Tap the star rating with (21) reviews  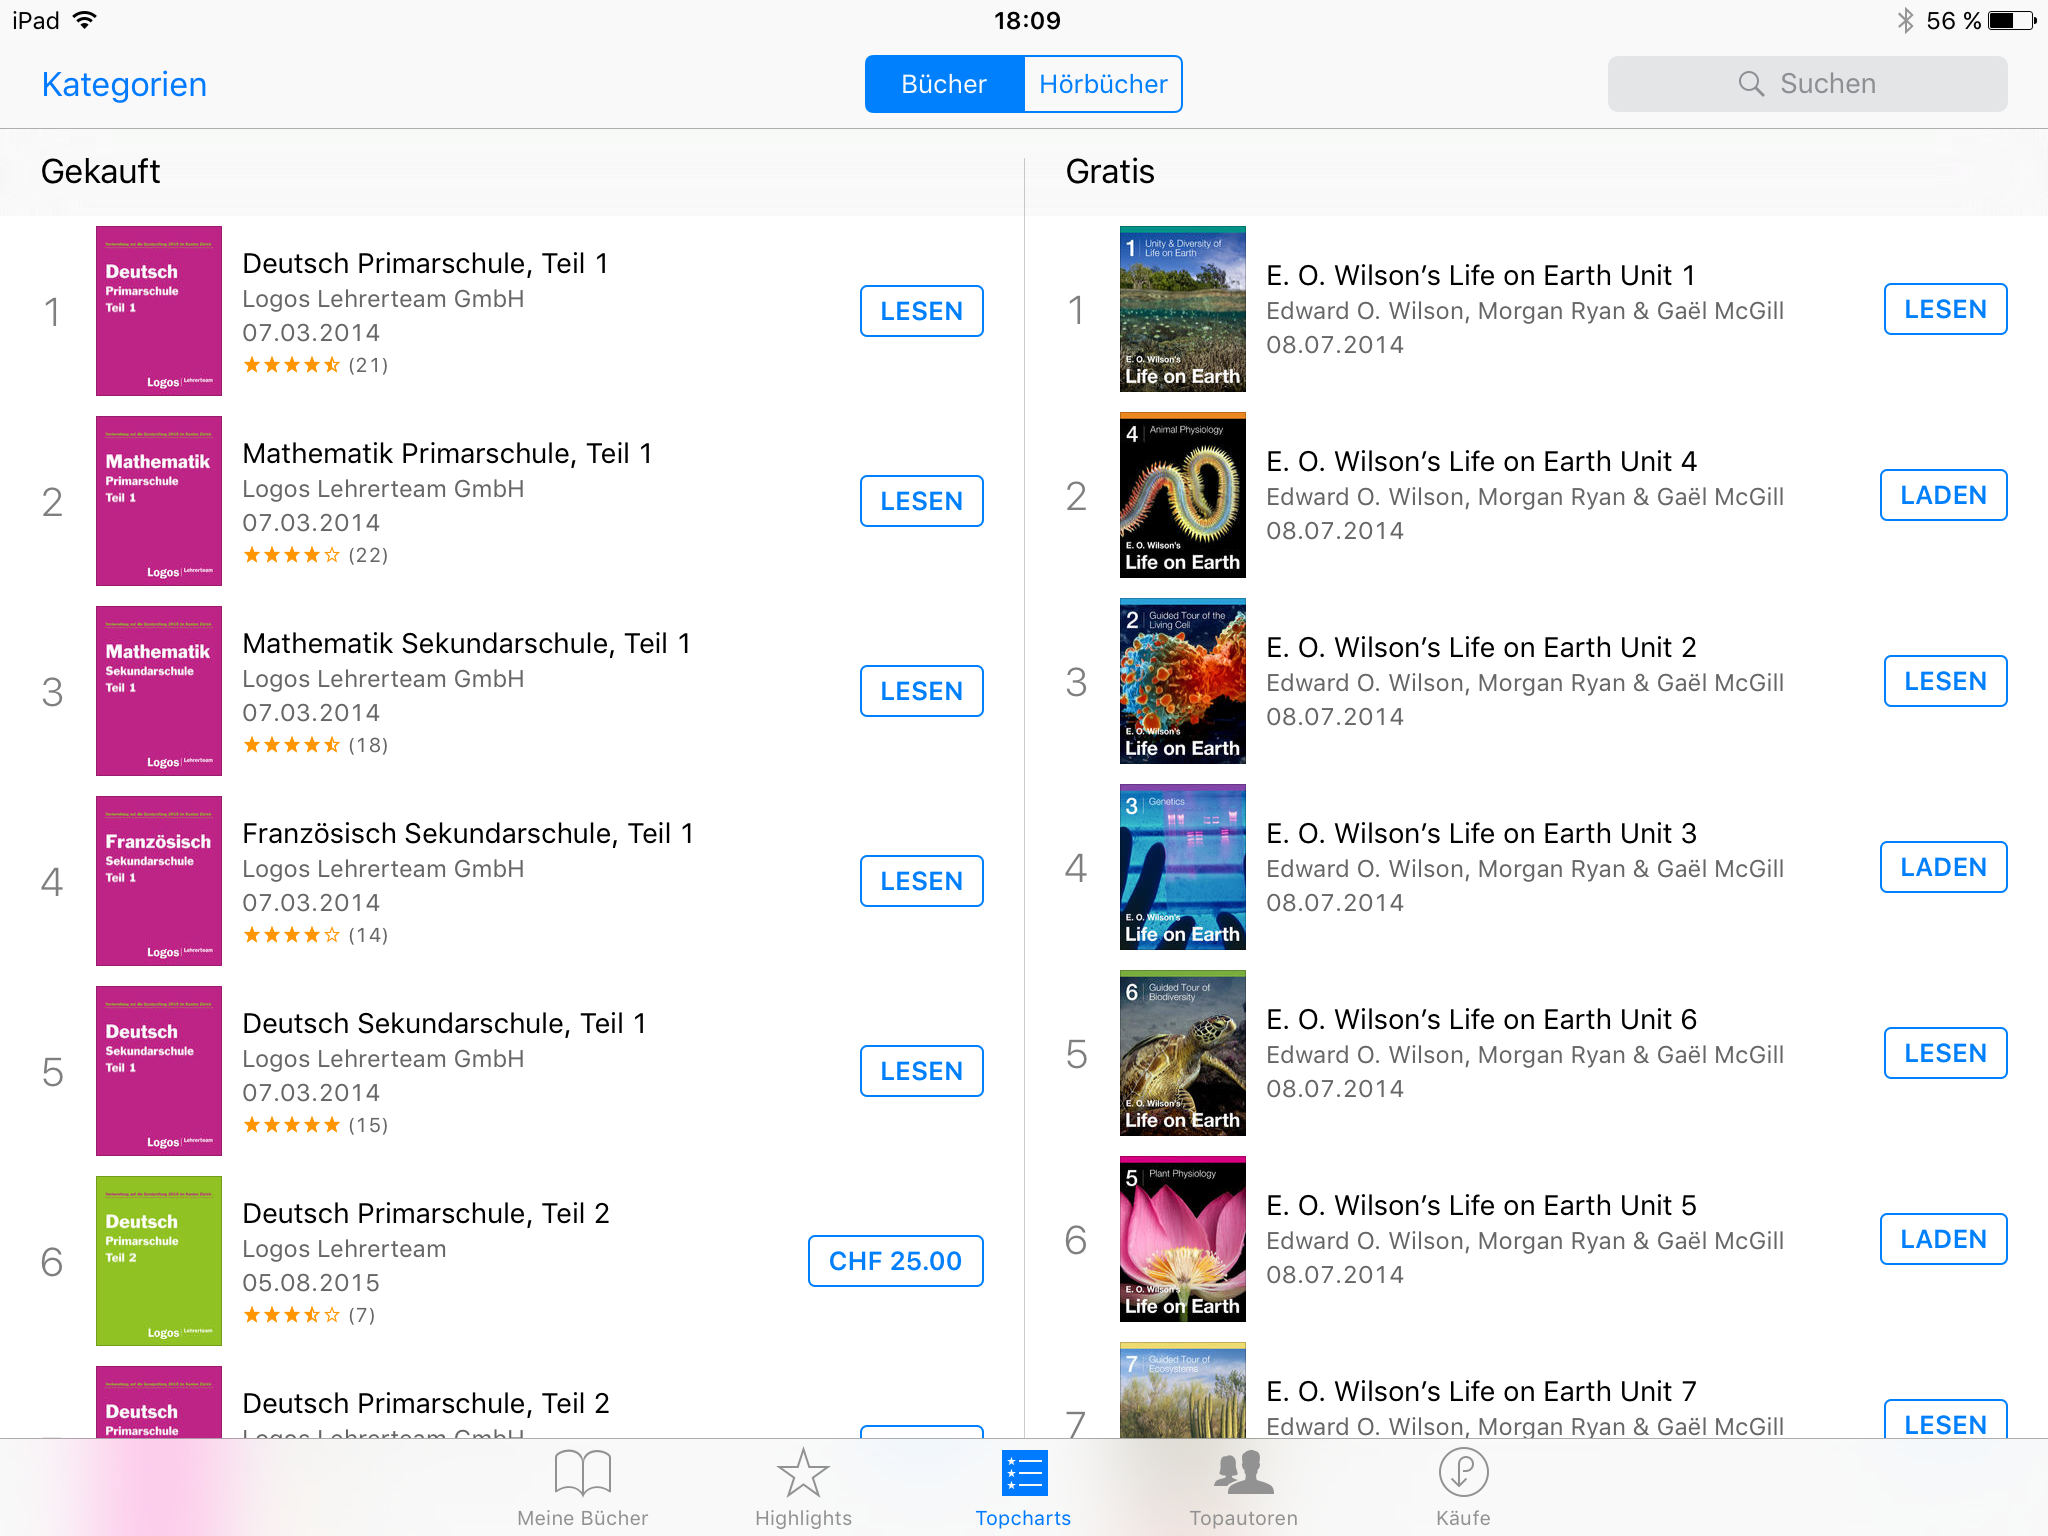coord(315,365)
